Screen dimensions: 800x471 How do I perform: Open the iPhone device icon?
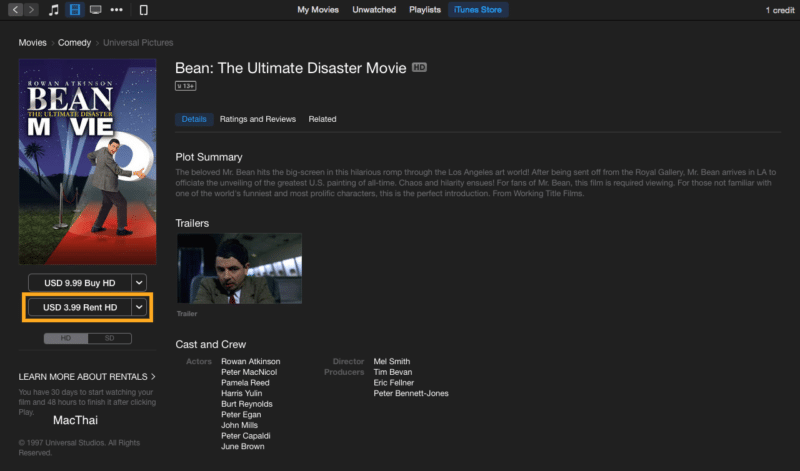(144, 10)
